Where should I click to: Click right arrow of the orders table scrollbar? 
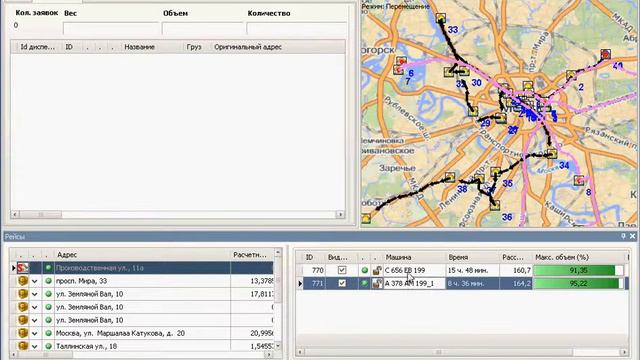(x=340, y=214)
